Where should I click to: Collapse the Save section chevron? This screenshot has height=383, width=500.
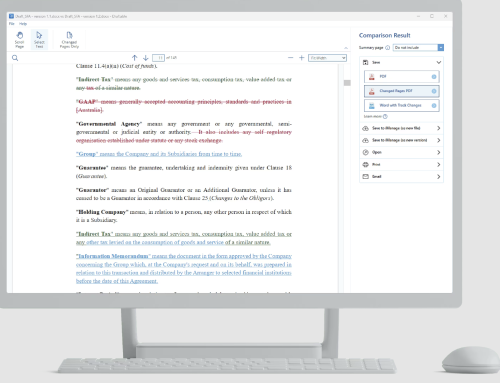[439, 62]
